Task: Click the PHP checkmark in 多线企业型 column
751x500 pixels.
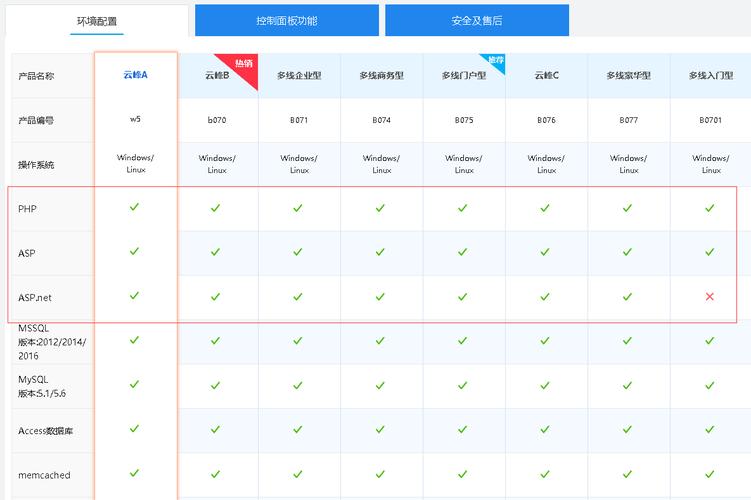Action: (298, 208)
